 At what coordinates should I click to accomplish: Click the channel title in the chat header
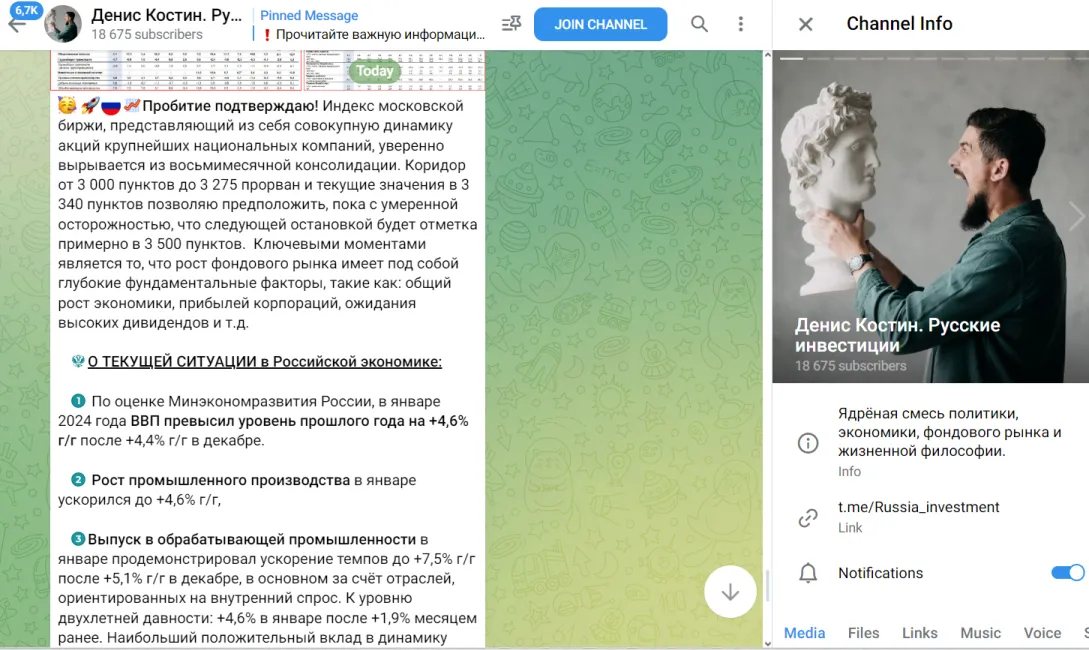(x=167, y=15)
